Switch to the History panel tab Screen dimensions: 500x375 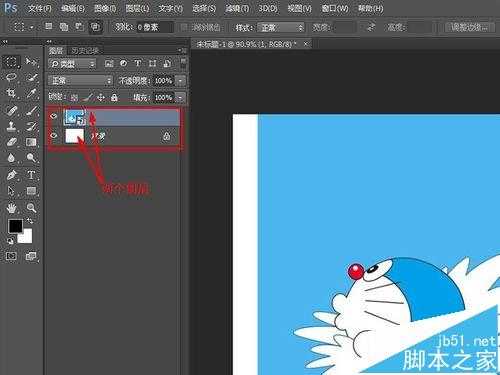[x=85, y=51]
